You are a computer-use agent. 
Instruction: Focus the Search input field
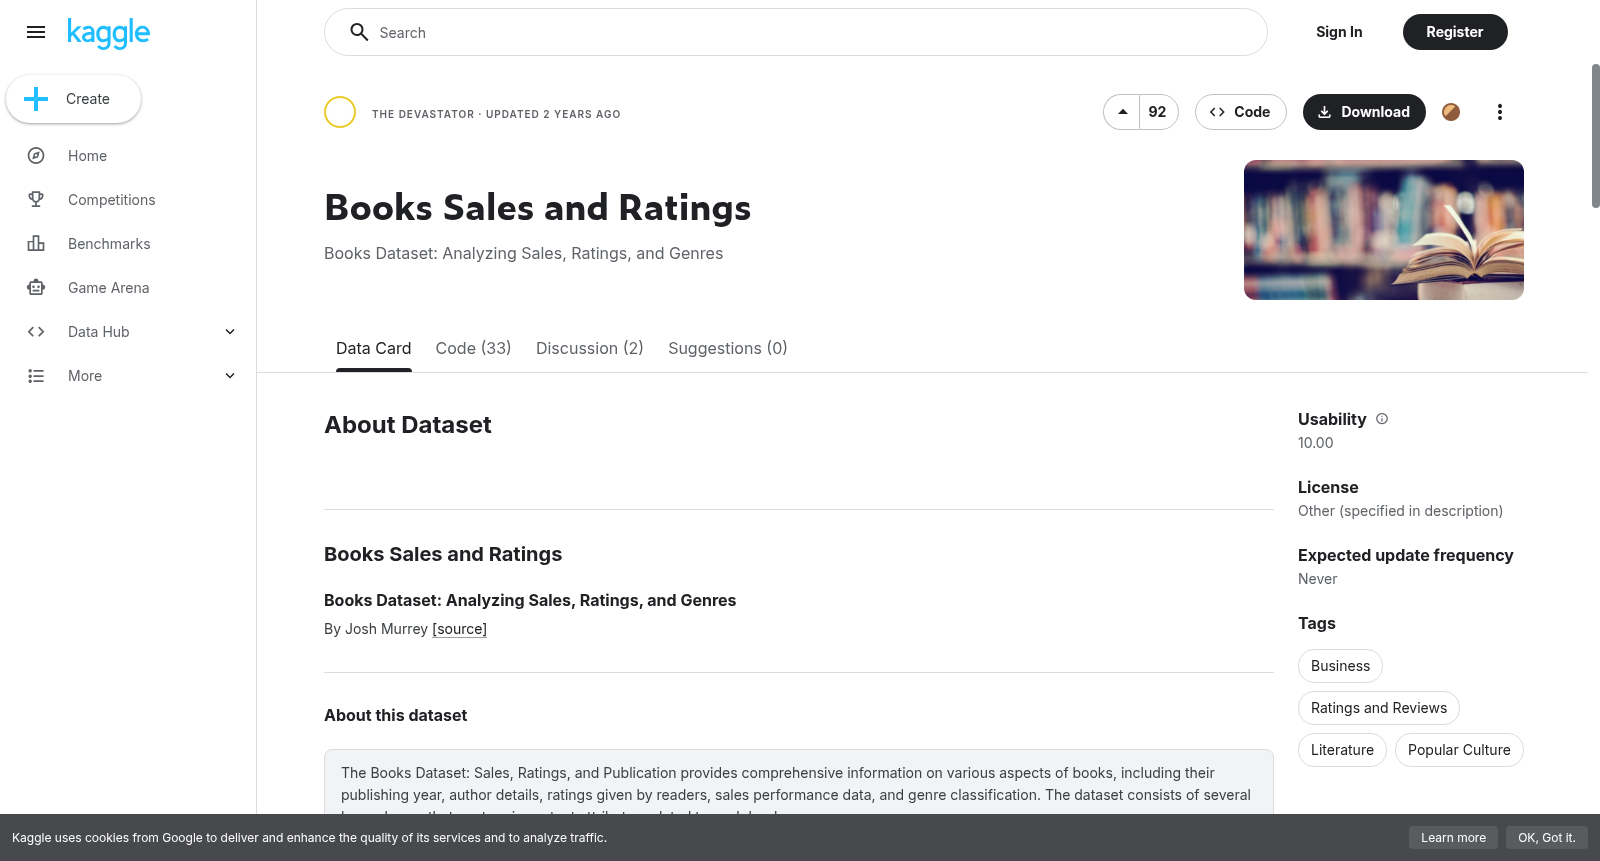tap(796, 32)
